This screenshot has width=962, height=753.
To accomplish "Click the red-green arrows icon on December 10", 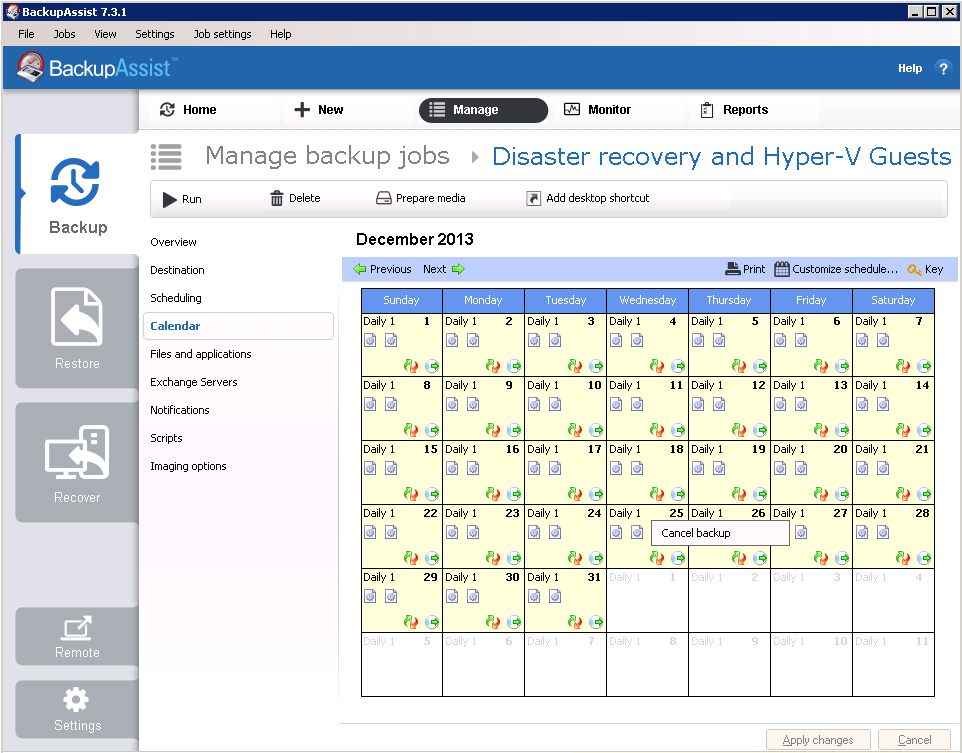I will (x=575, y=430).
